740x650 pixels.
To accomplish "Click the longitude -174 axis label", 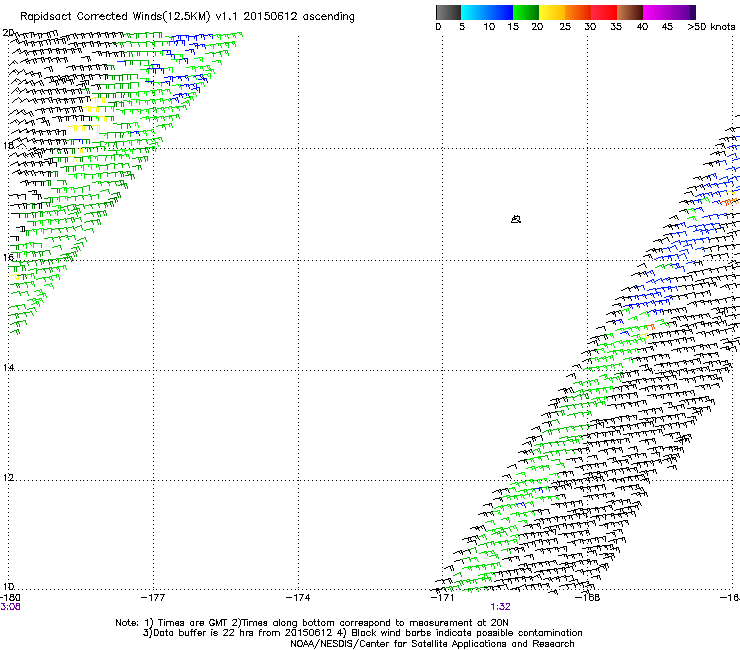I will tap(298, 598).
